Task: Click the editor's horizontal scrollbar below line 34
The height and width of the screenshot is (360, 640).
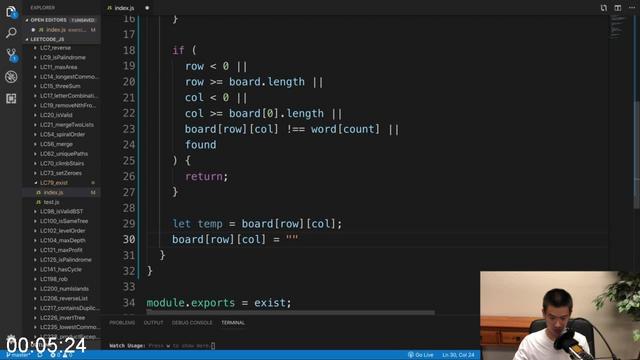Action: (291, 313)
